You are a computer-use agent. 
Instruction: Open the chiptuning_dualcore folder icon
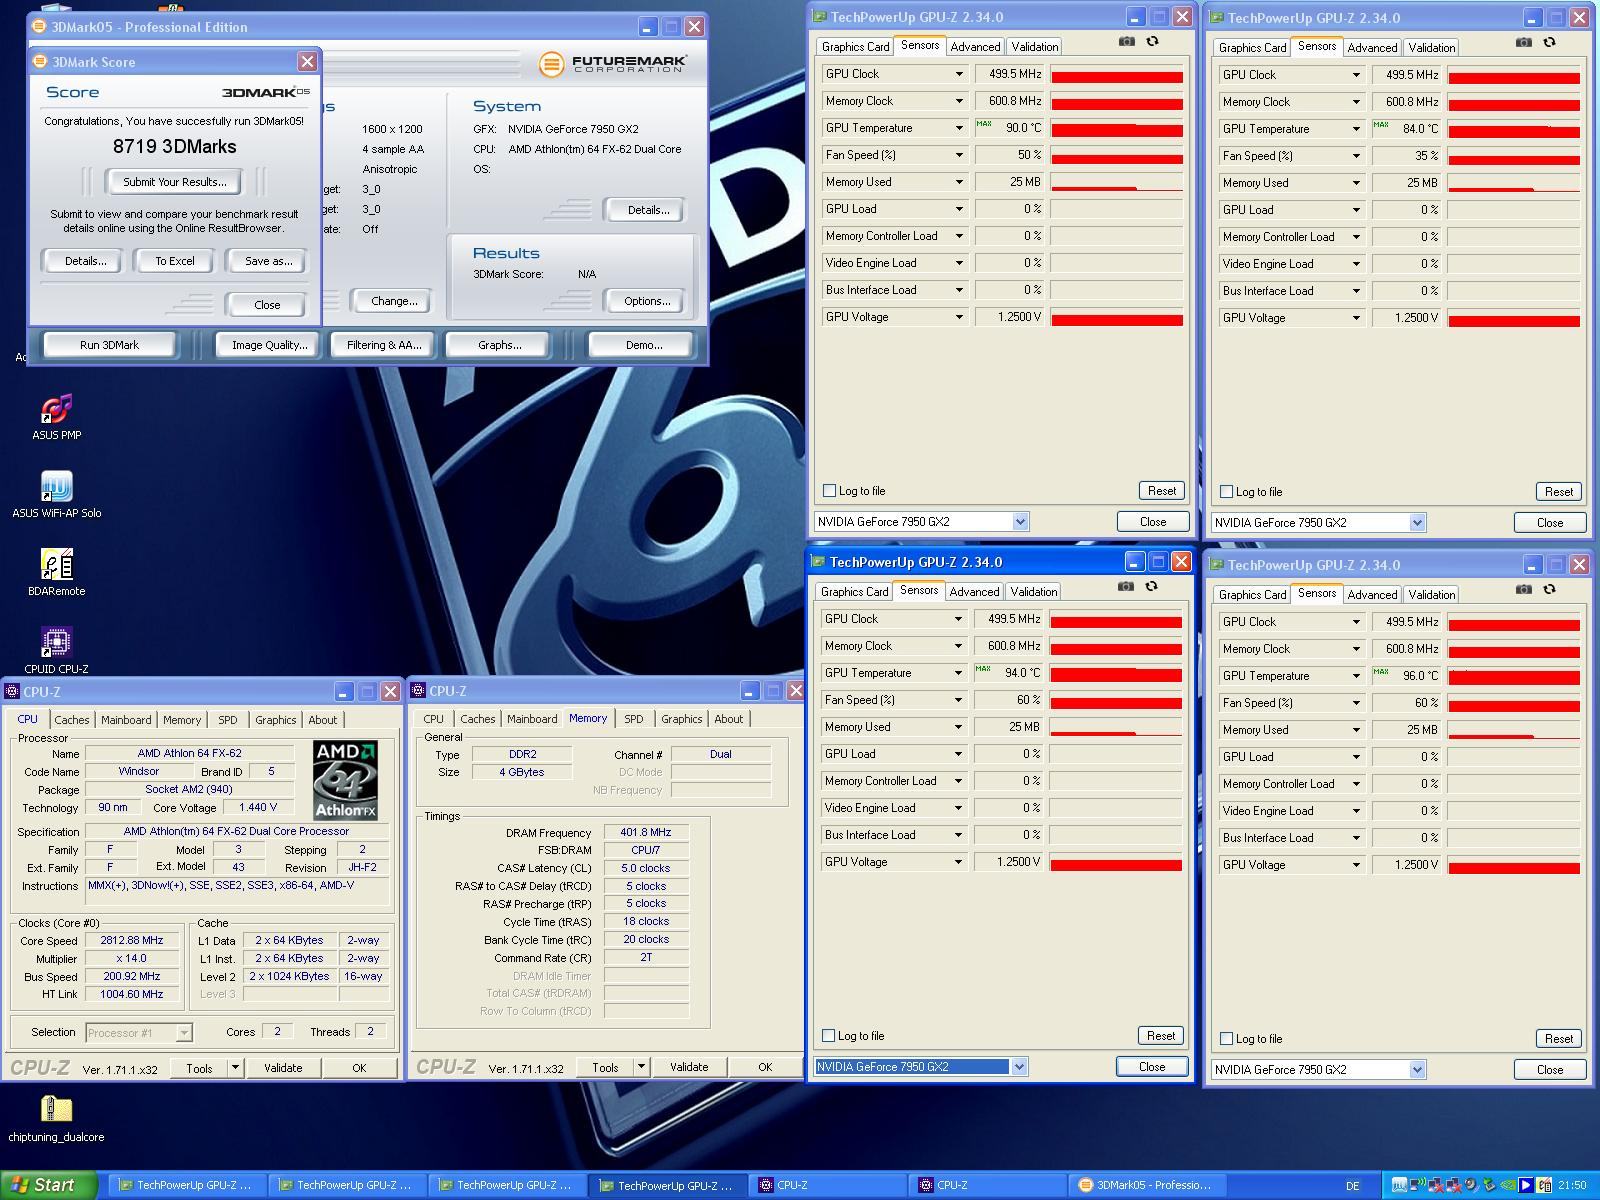point(57,1118)
